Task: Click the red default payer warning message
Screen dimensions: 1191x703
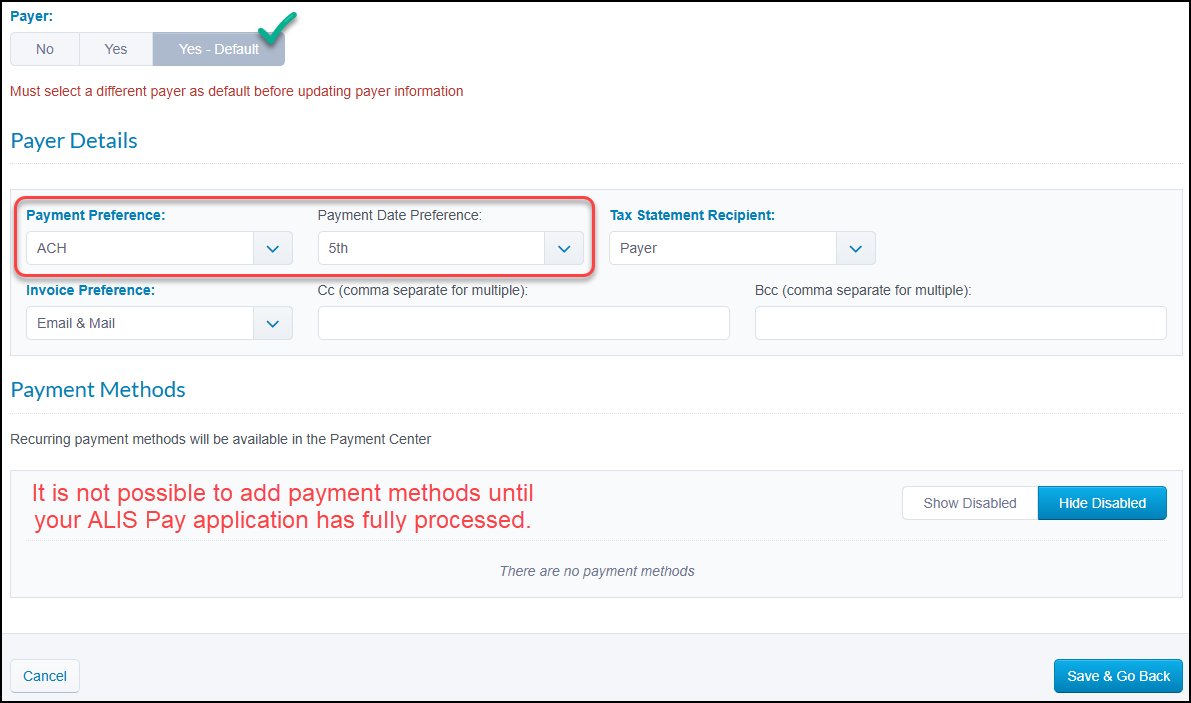Action: point(236,92)
